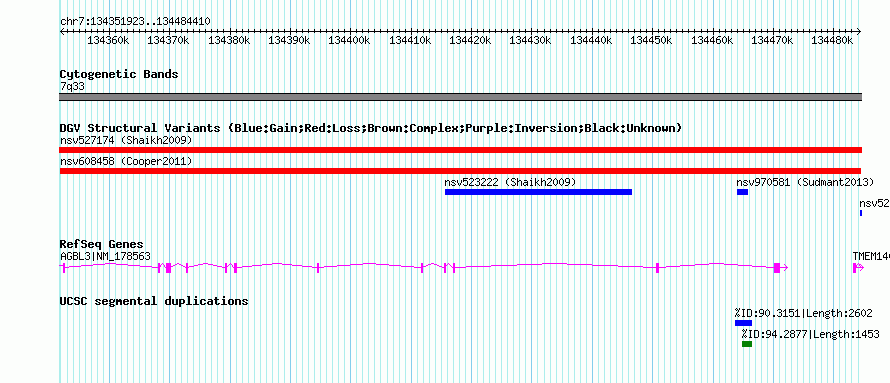This screenshot has width=890, height=383.
Task: Click the %ID:94.2877|Length:1453 label
Action: click(x=811, y=334)
